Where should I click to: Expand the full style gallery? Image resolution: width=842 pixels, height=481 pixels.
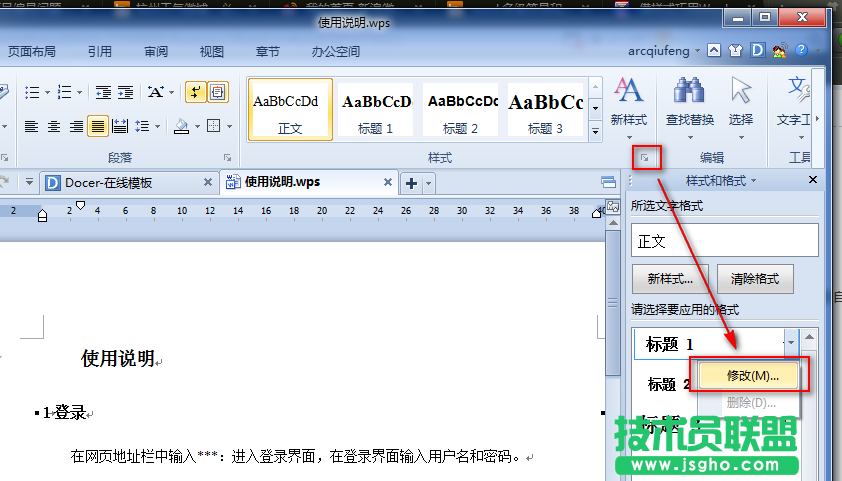596,130
